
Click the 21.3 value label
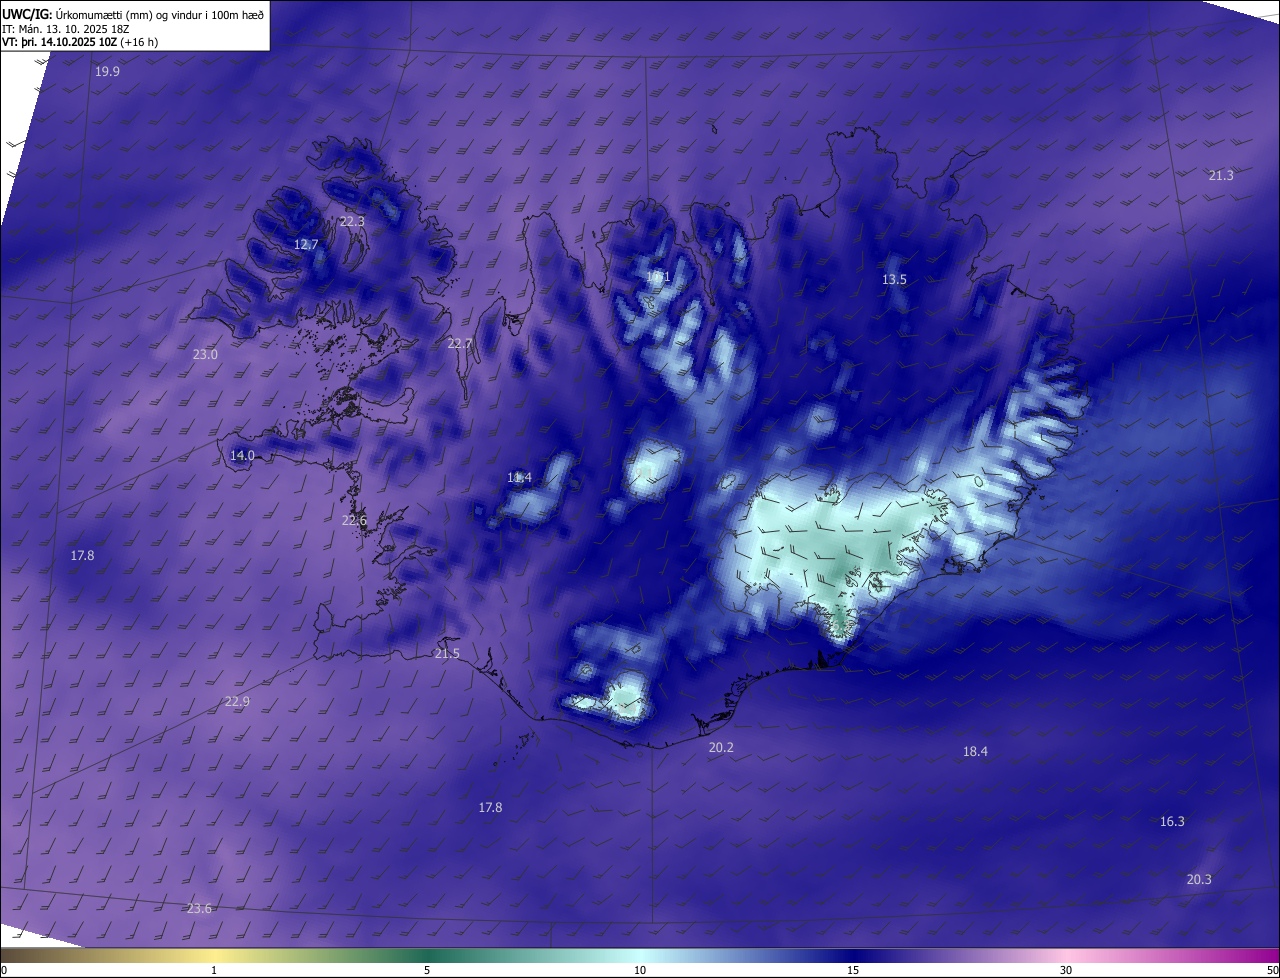(1221, 176)
